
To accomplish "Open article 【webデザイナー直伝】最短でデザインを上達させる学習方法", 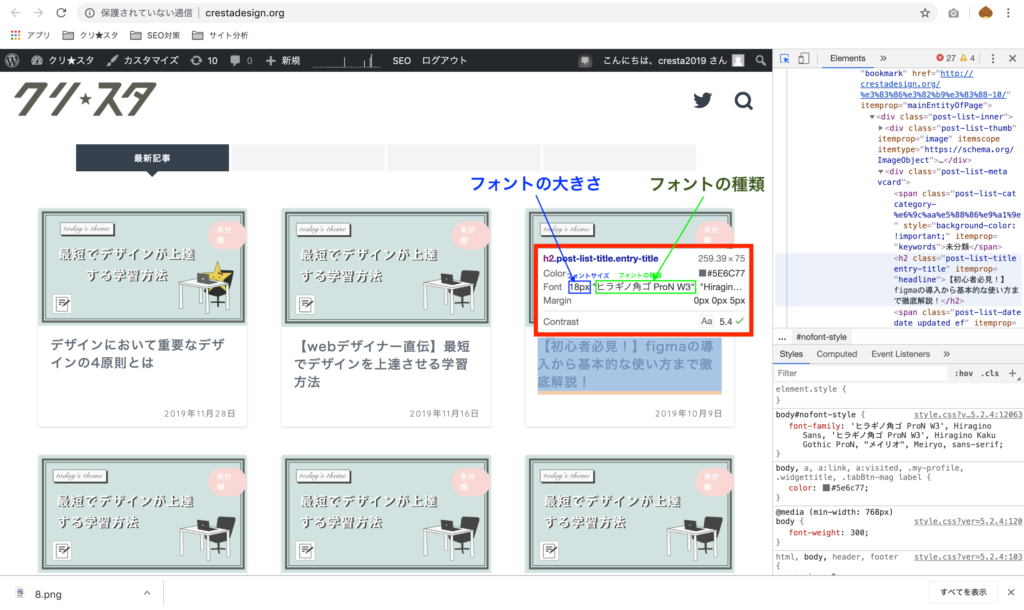I will pos(382,364).
